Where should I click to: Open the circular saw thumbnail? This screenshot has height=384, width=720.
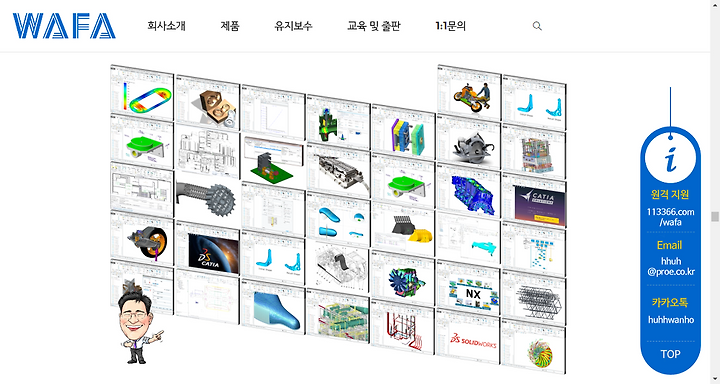click(468, 140)
